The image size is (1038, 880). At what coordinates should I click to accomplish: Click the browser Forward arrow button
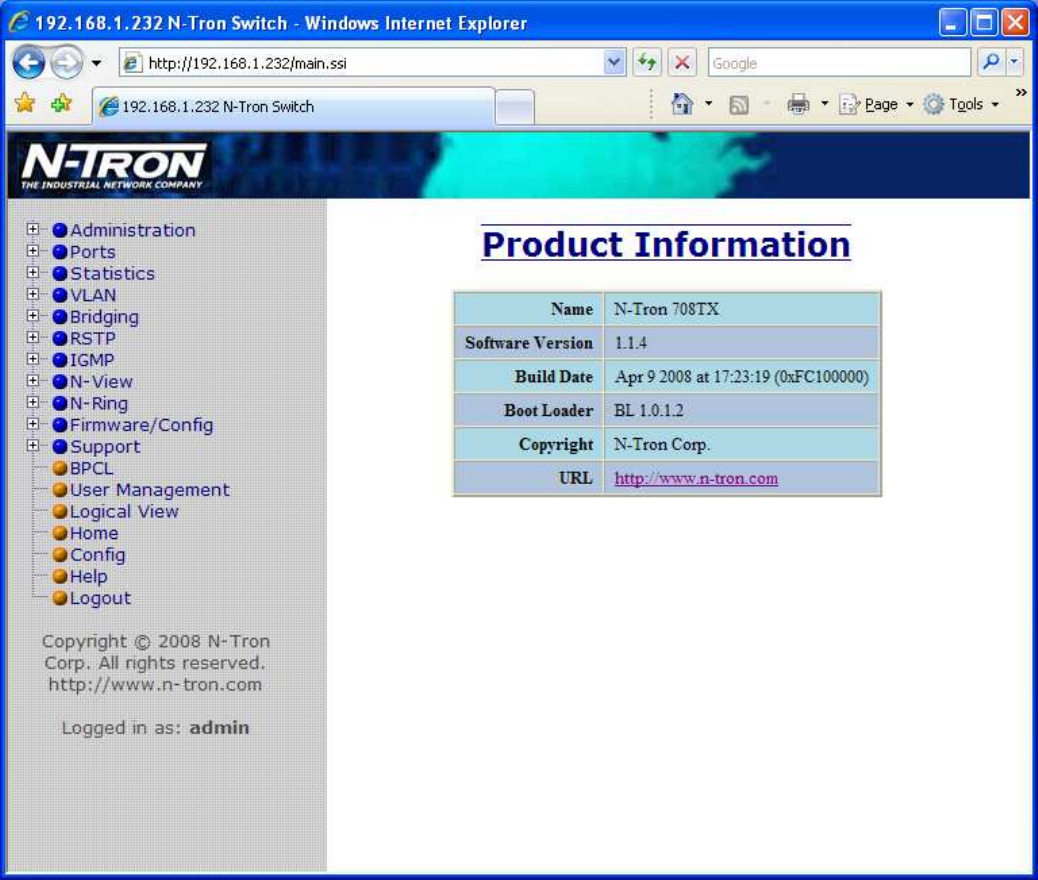coord(67,63)
